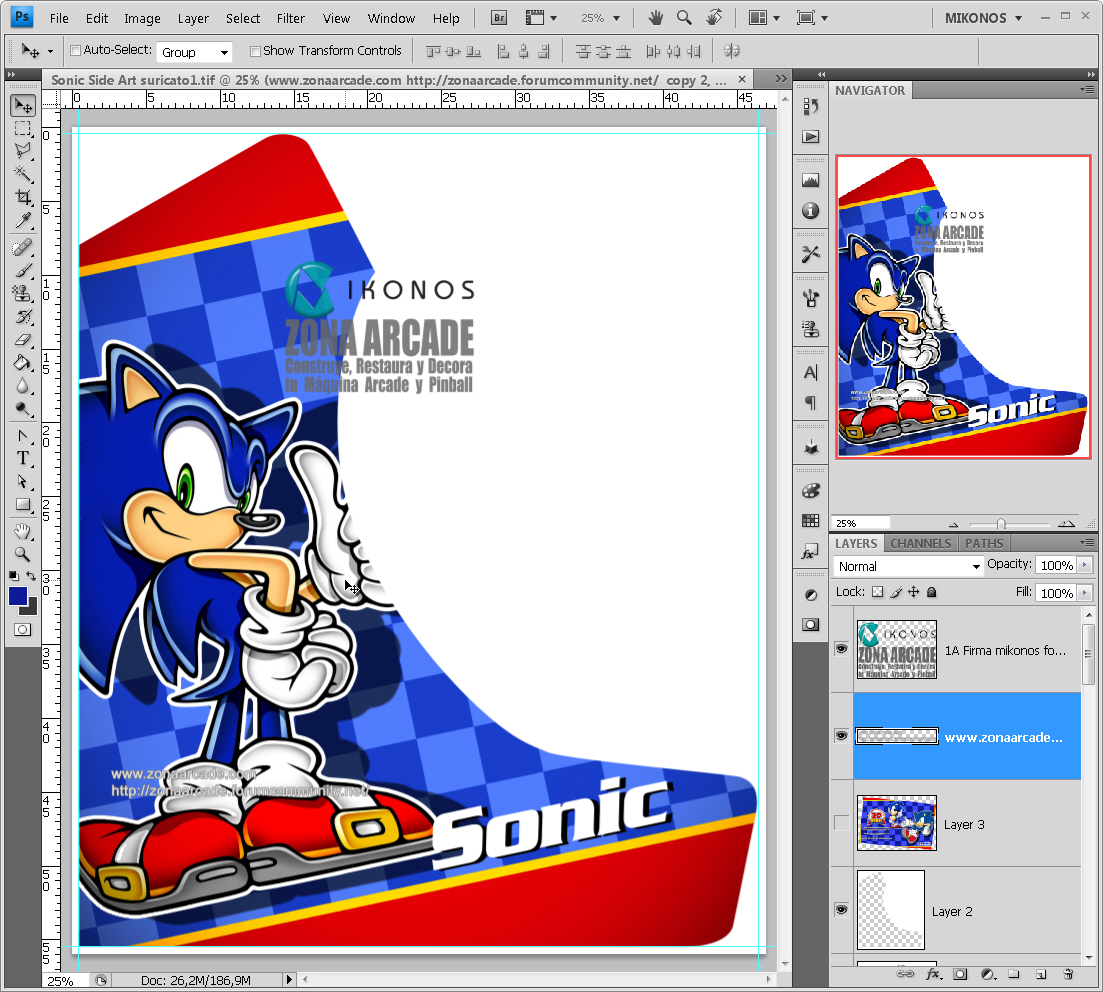Open the File menu

click(x=59, y=18)
